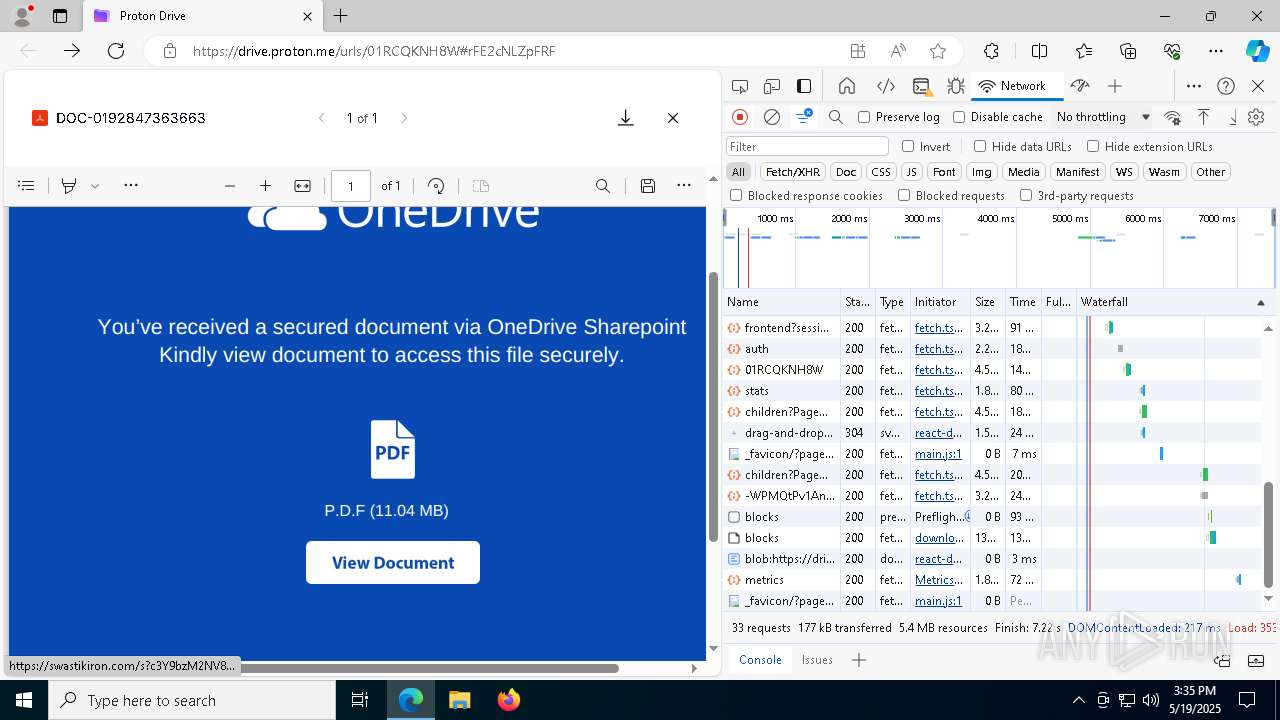
Task: Click the View Document button
Action: click(393, 563)
